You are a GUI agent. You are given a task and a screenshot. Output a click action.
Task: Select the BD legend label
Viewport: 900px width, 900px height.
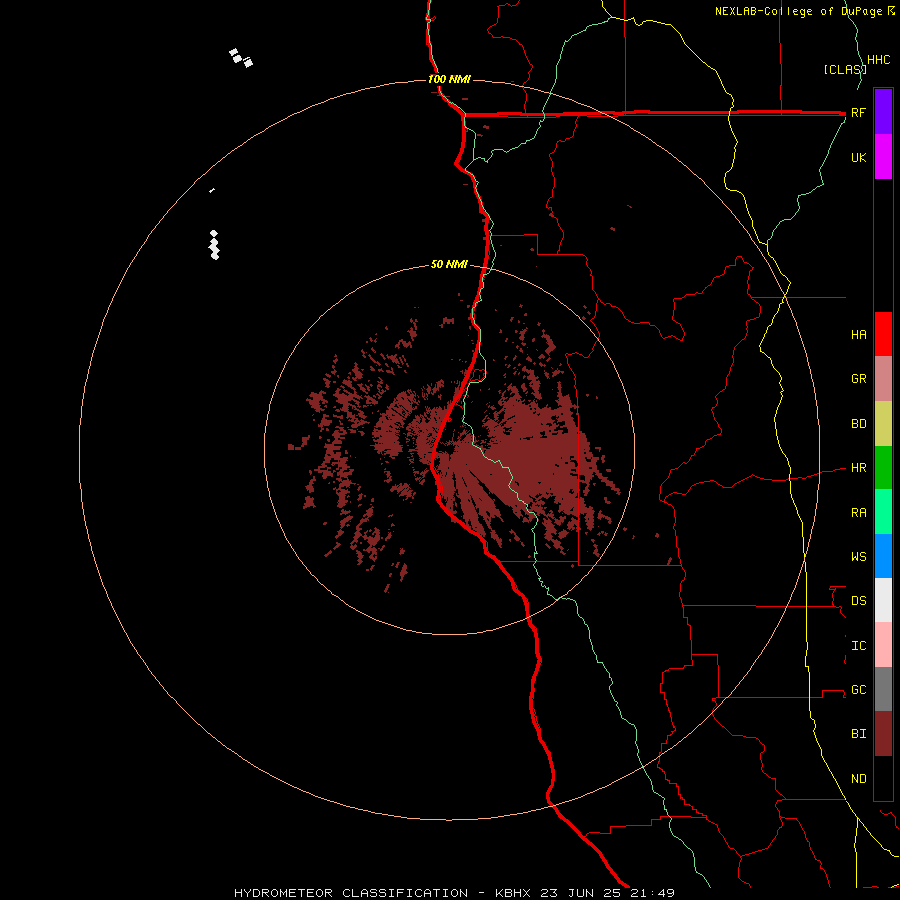click(859, 424)
